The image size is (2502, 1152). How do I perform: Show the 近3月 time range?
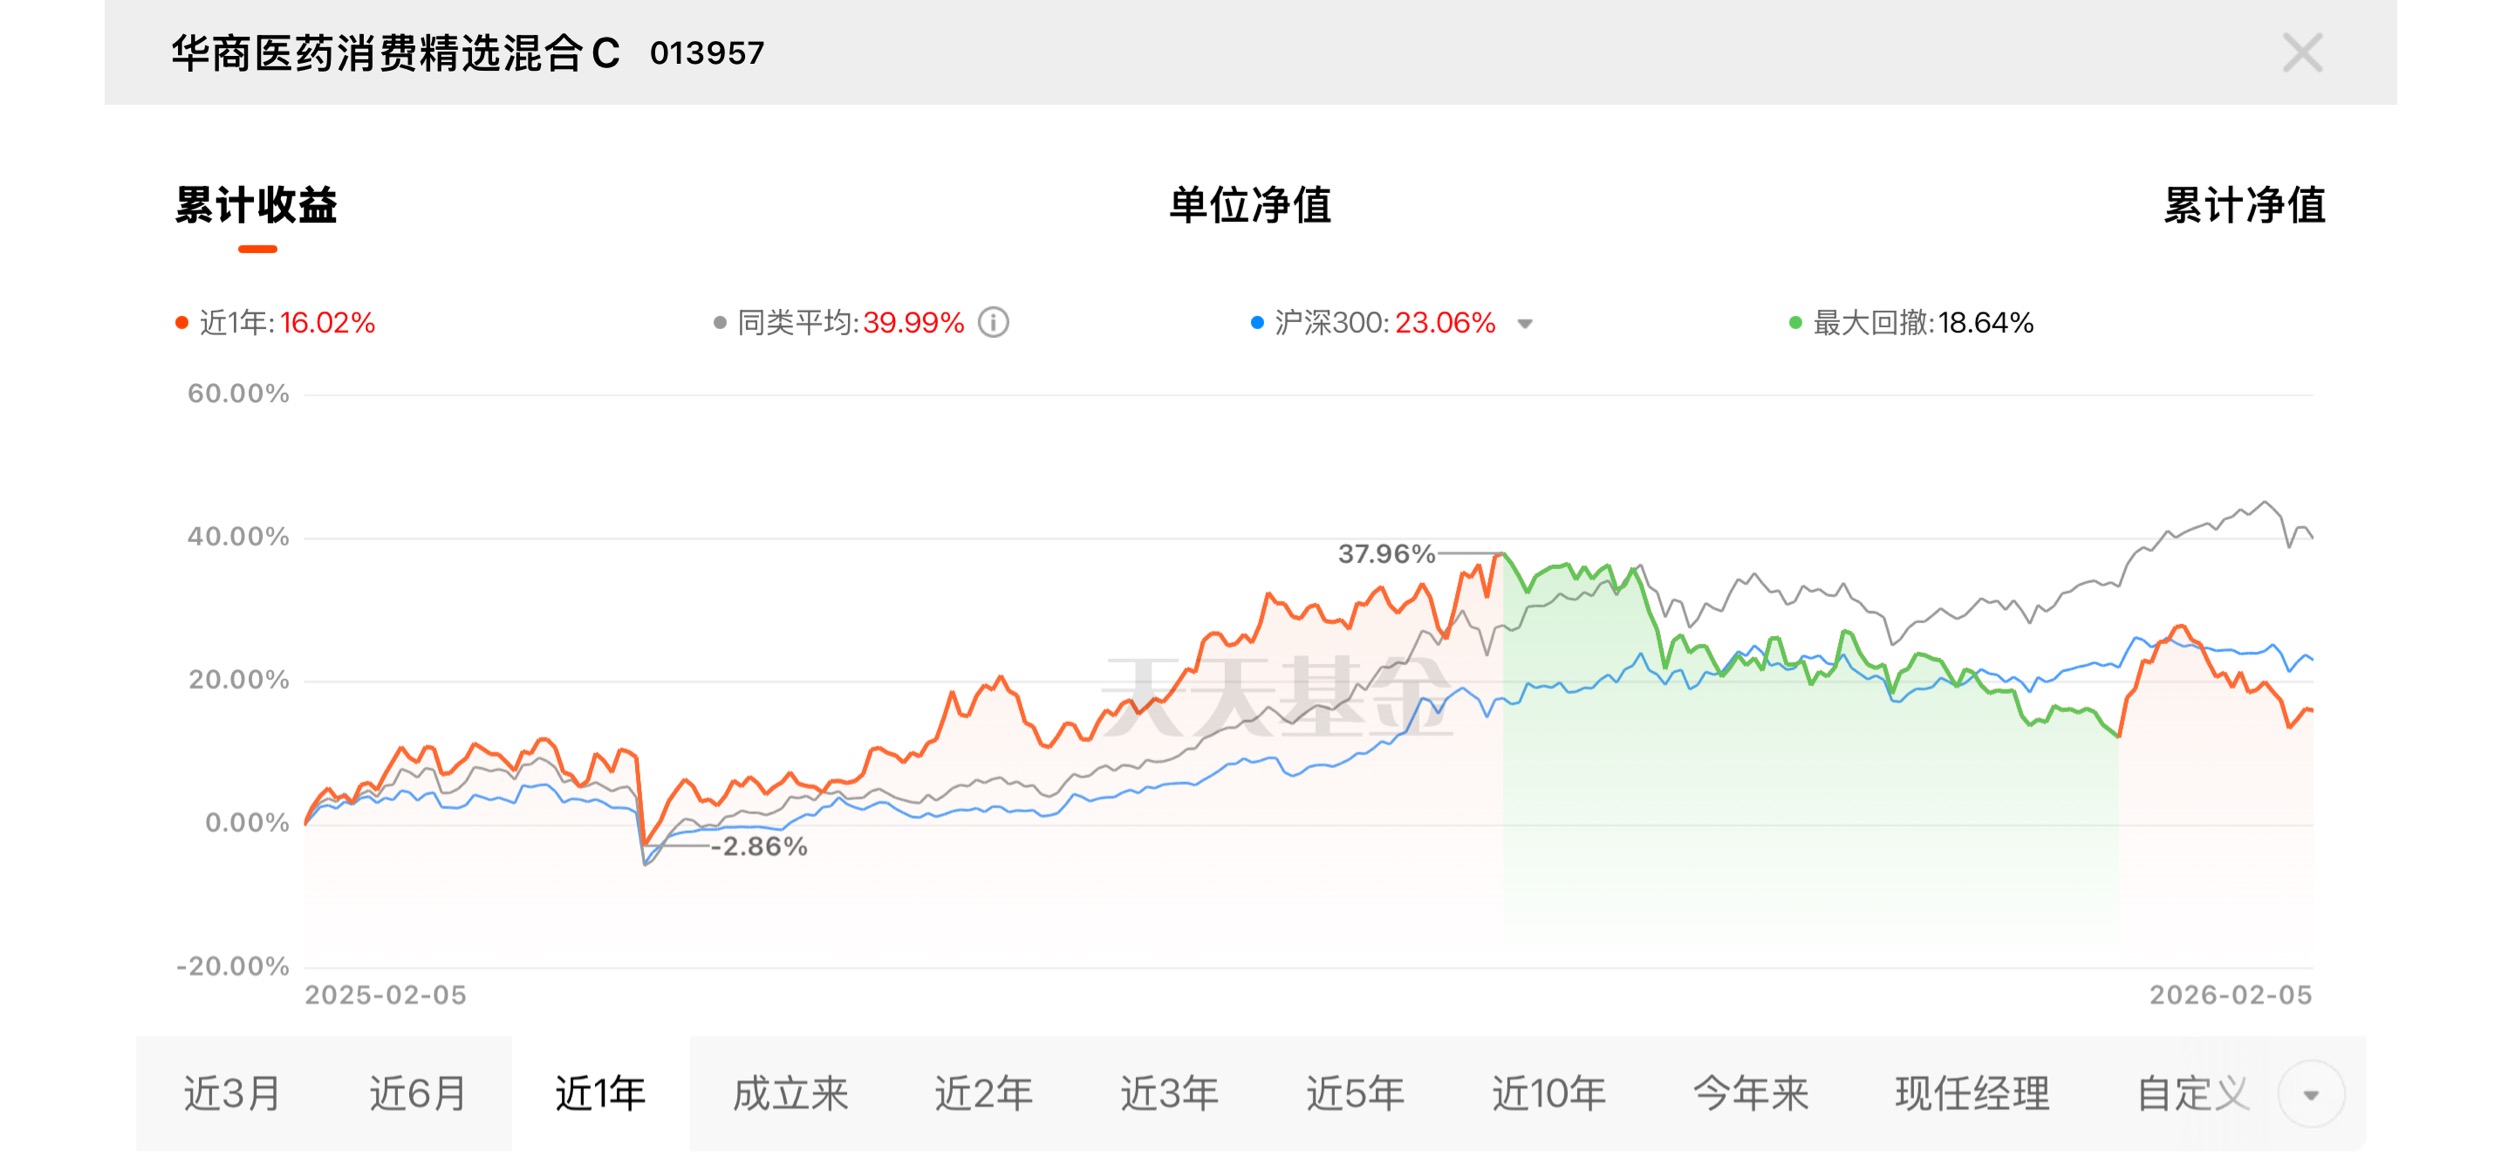pyautogui.click(x=232, y=1094)
